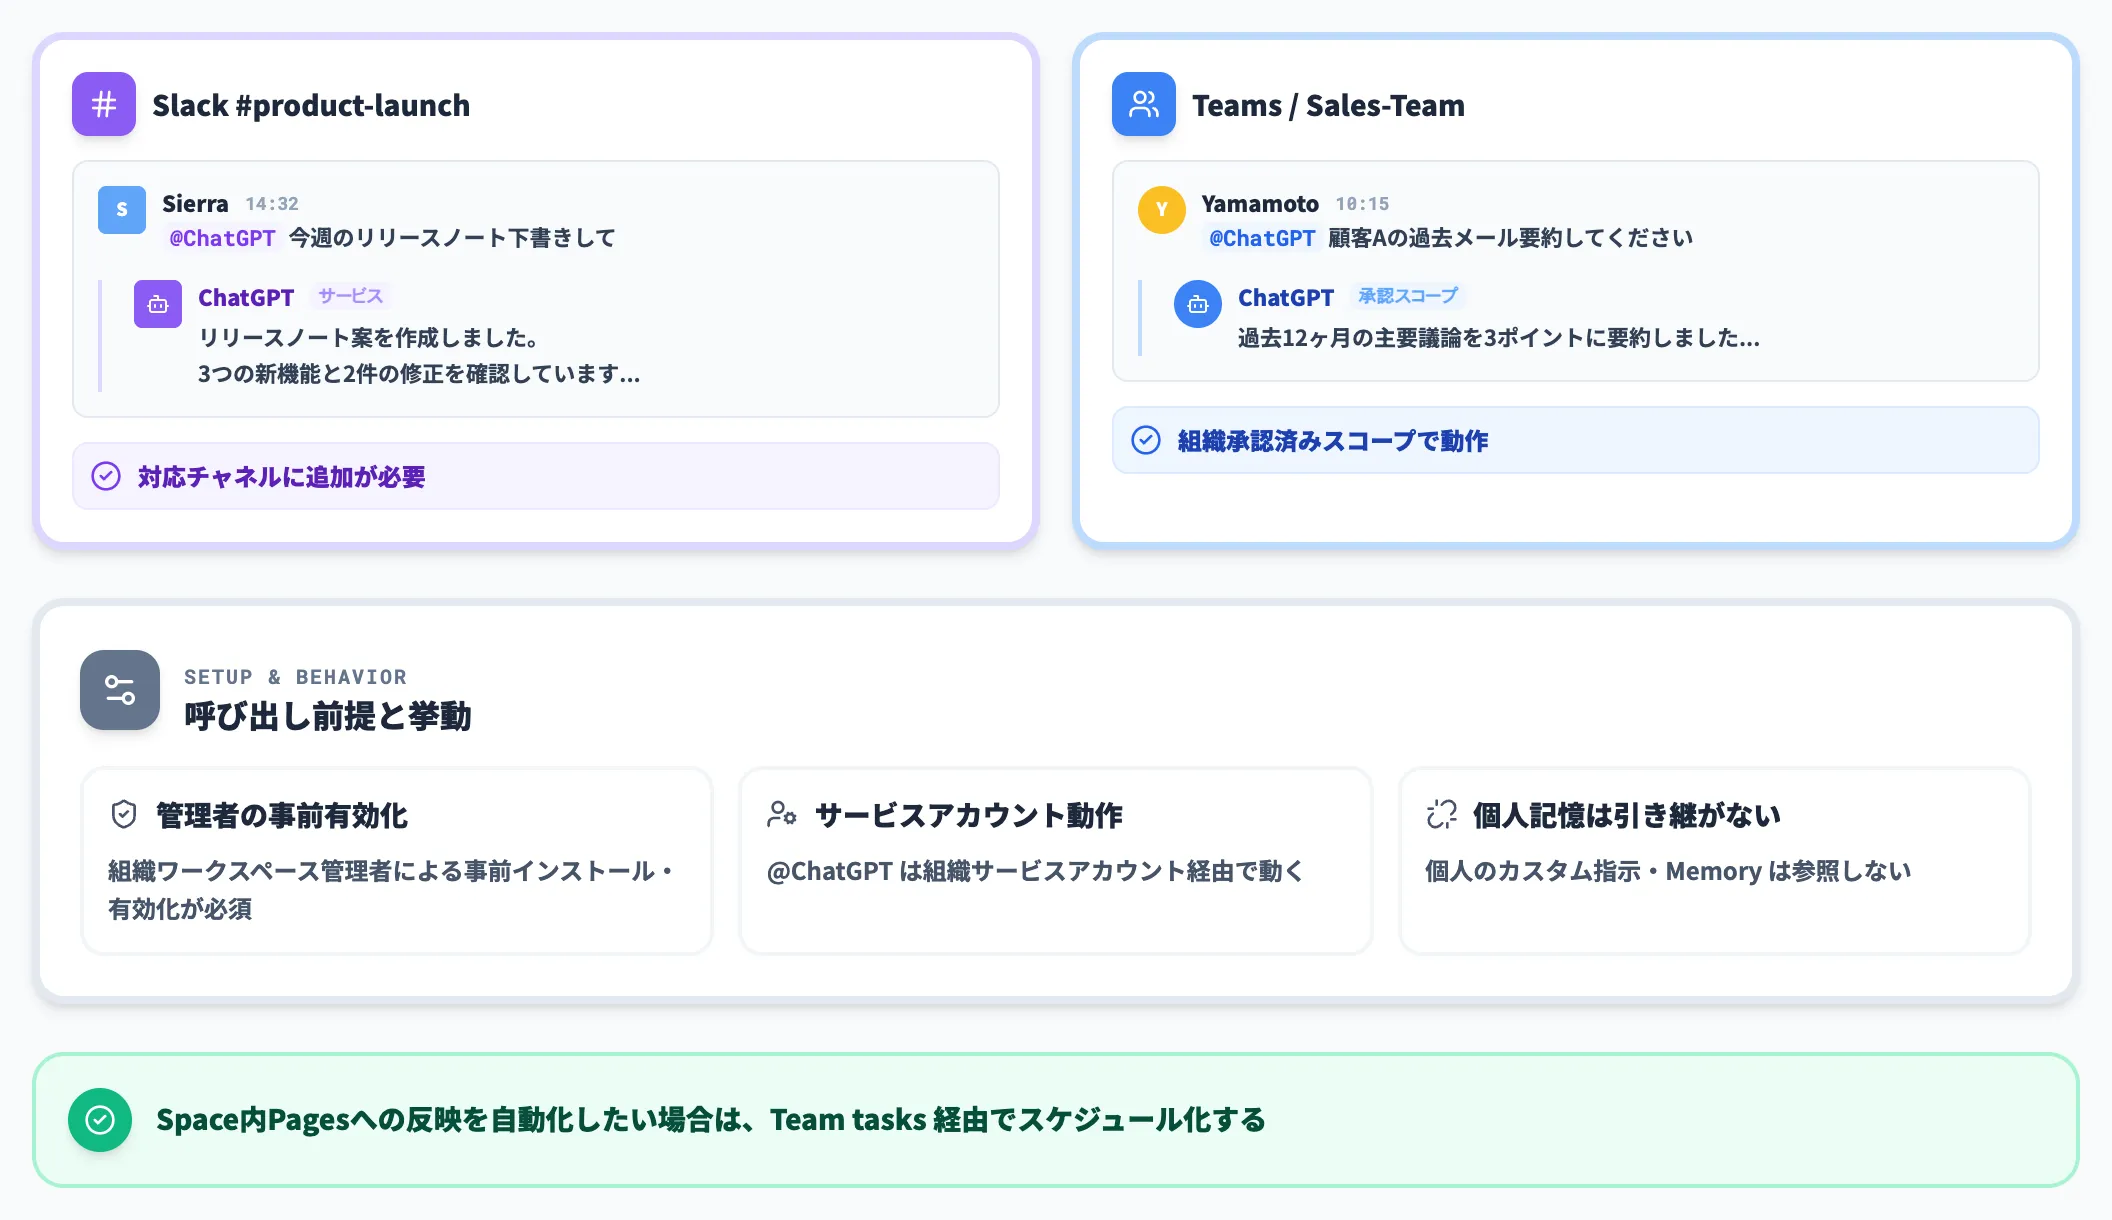Click the サービス badge beside ChatGPT
The image size is (2112, 1220).
click(350, 296)
